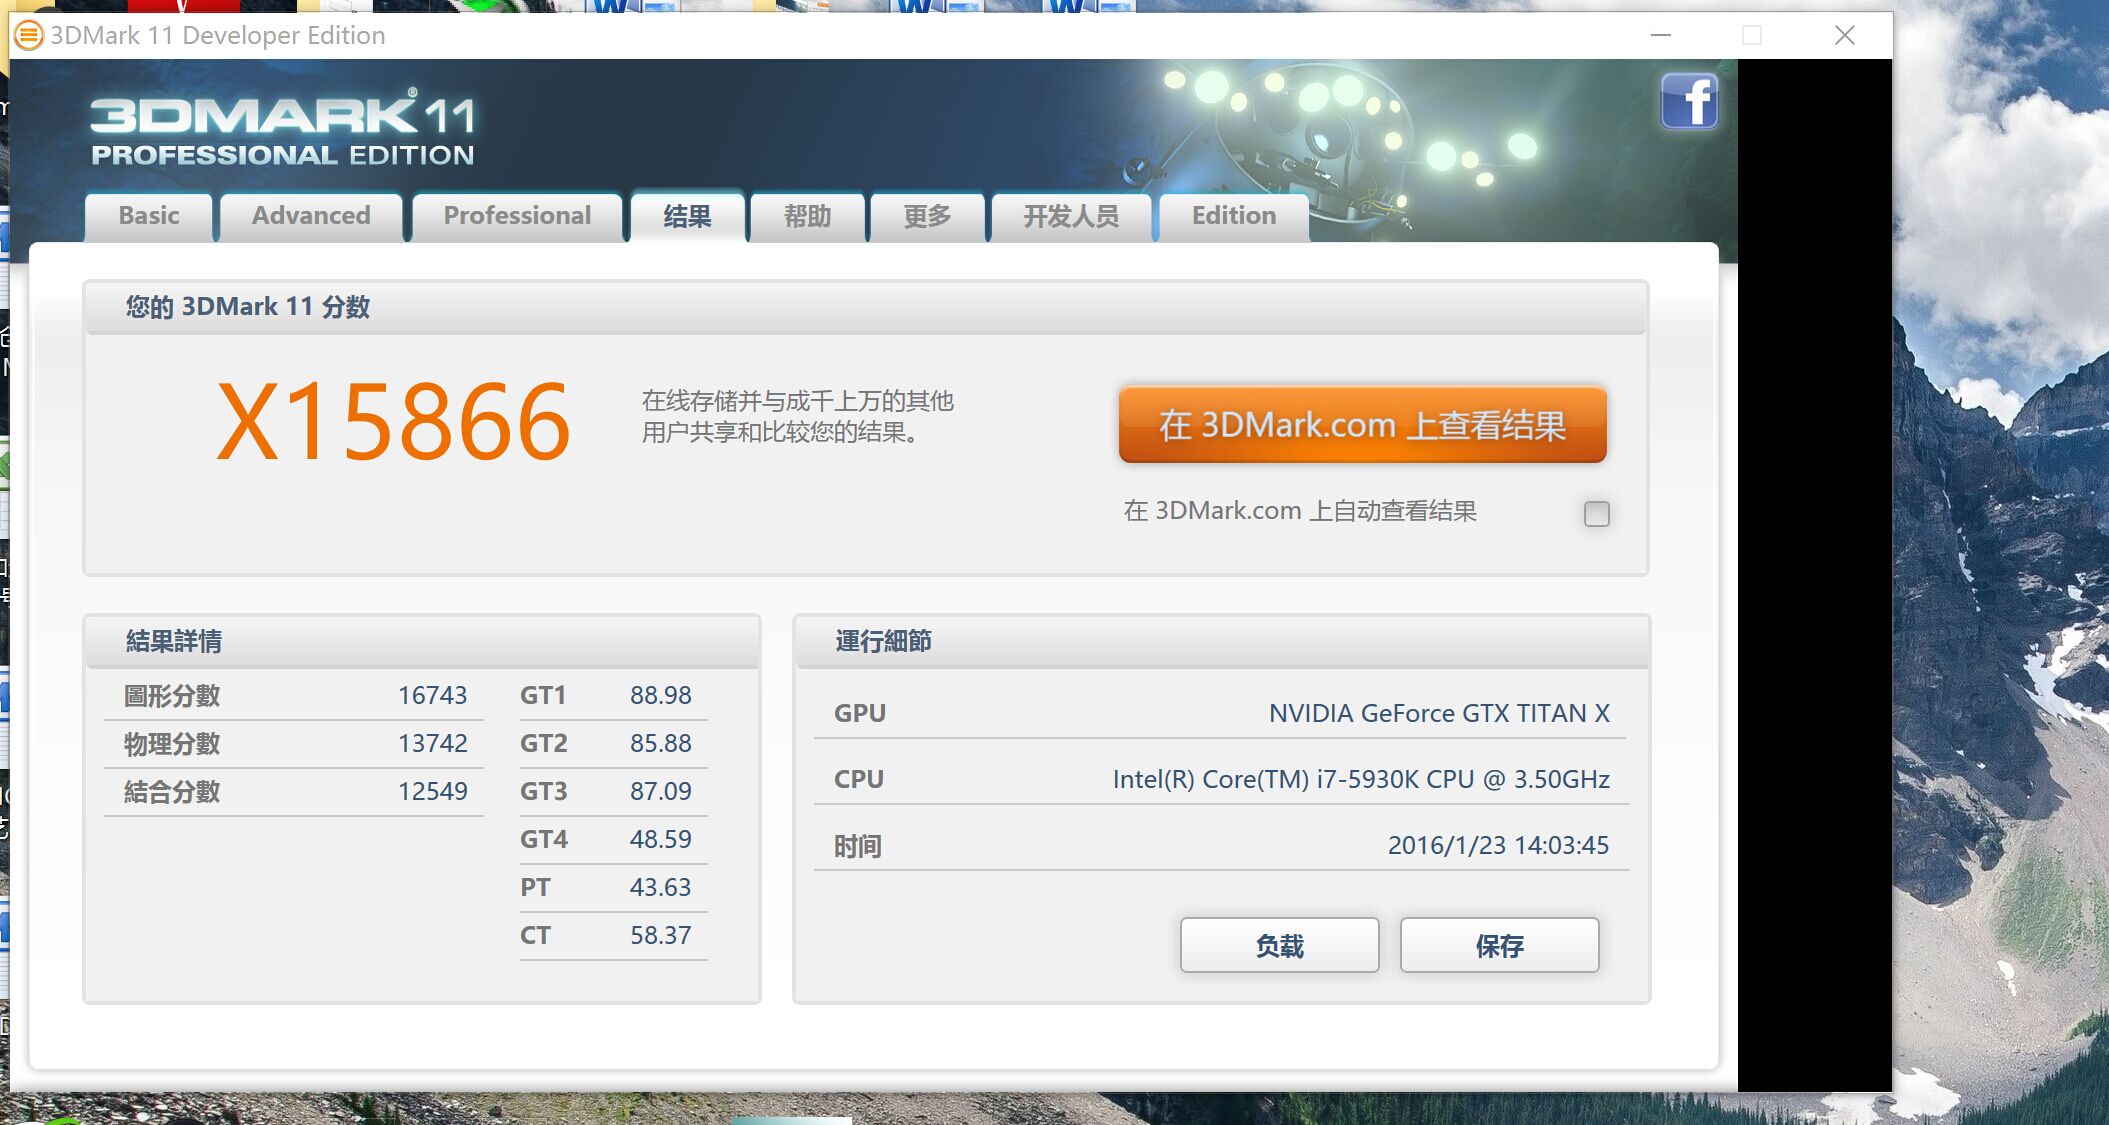Click the X15866 score value

pos(394,422)
